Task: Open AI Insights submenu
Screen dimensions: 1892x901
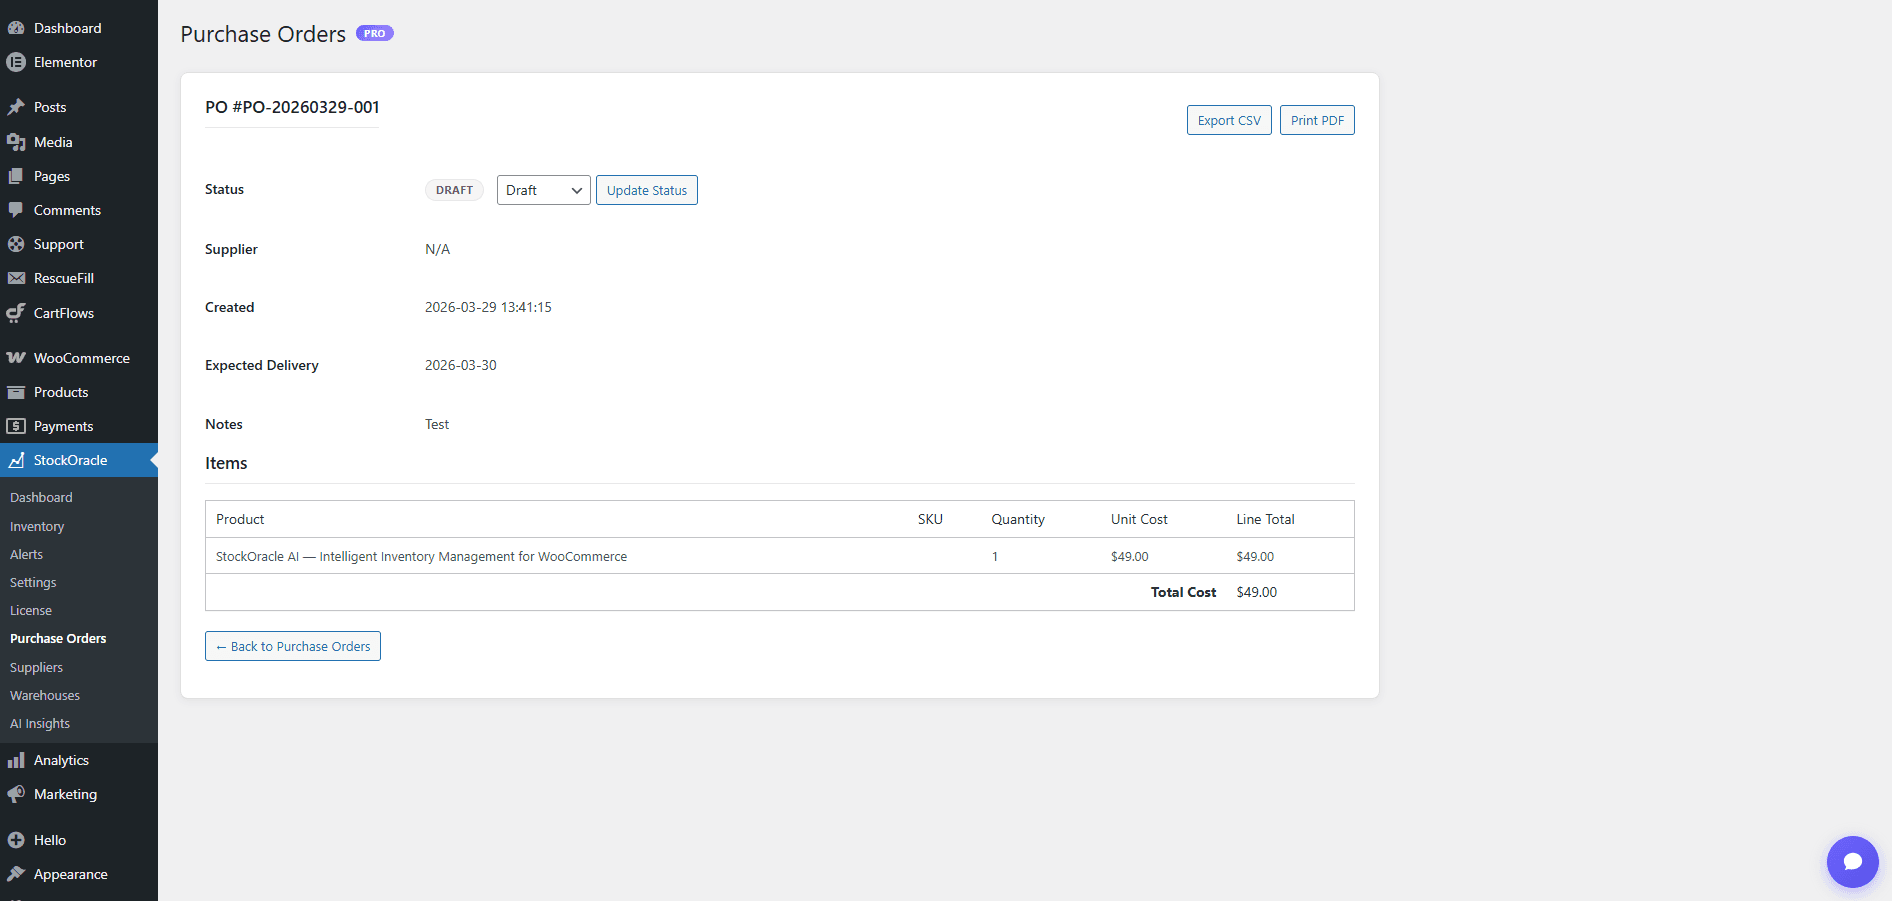Action: point(40,723)
